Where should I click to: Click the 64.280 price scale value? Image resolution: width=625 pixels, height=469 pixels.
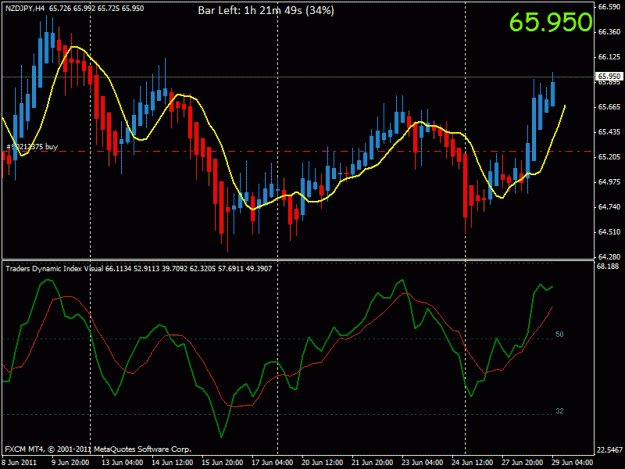[x=609, y=257]
